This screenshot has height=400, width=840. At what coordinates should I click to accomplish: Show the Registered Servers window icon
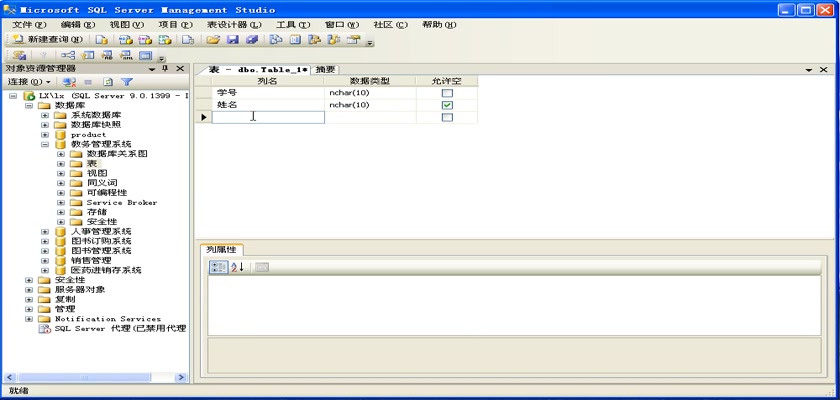point(275,40)
